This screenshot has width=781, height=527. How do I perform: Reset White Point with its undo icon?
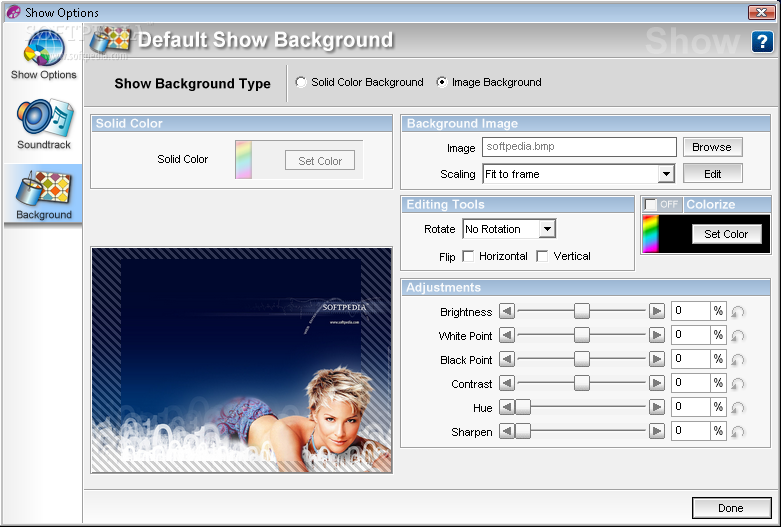coord(738,336)
